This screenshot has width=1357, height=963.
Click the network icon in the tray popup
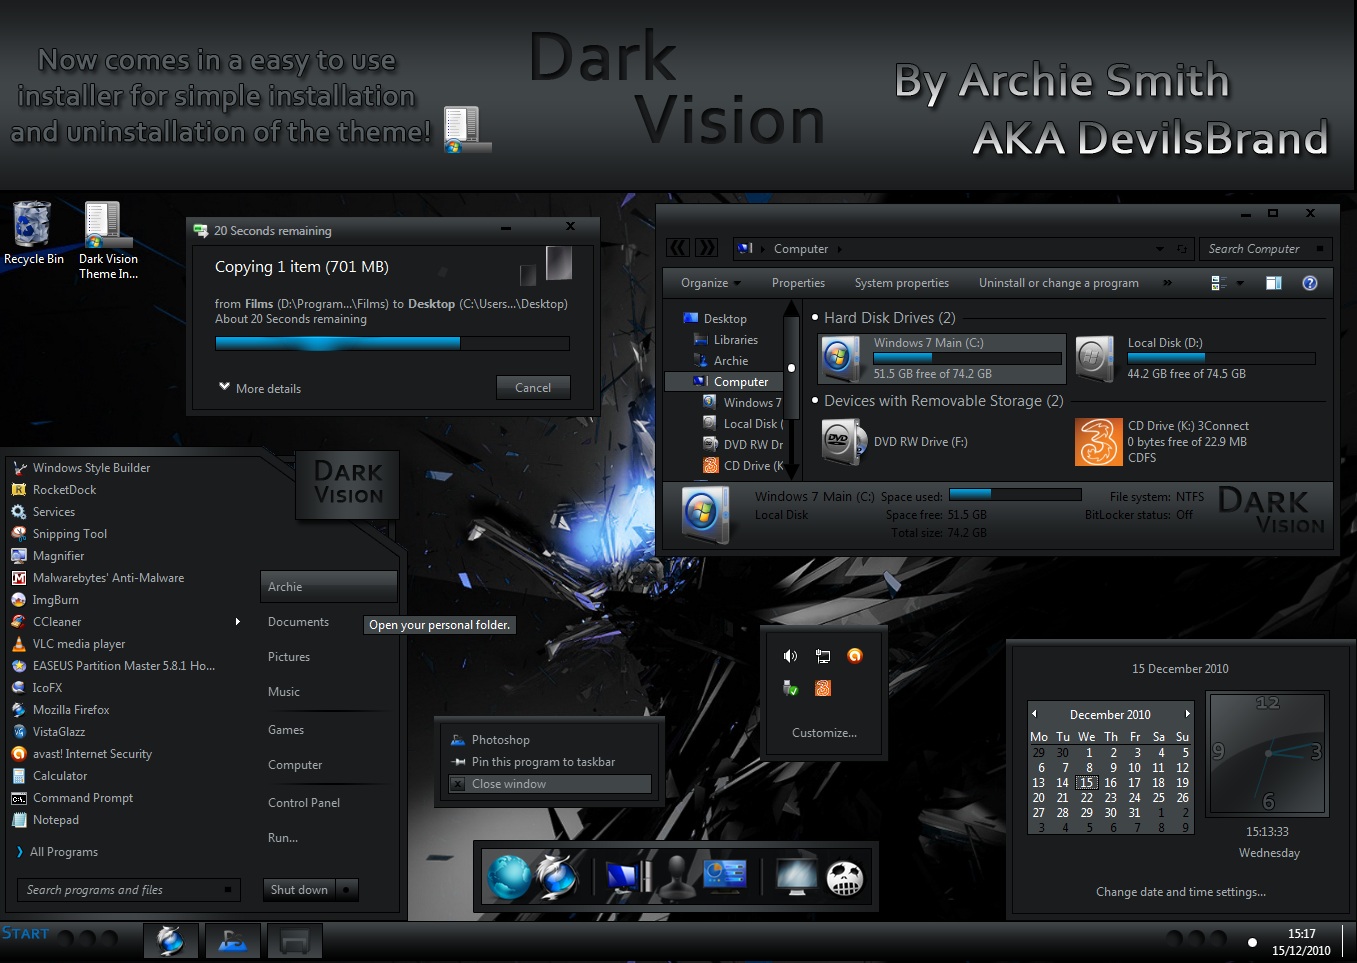(x=823, y=656)
